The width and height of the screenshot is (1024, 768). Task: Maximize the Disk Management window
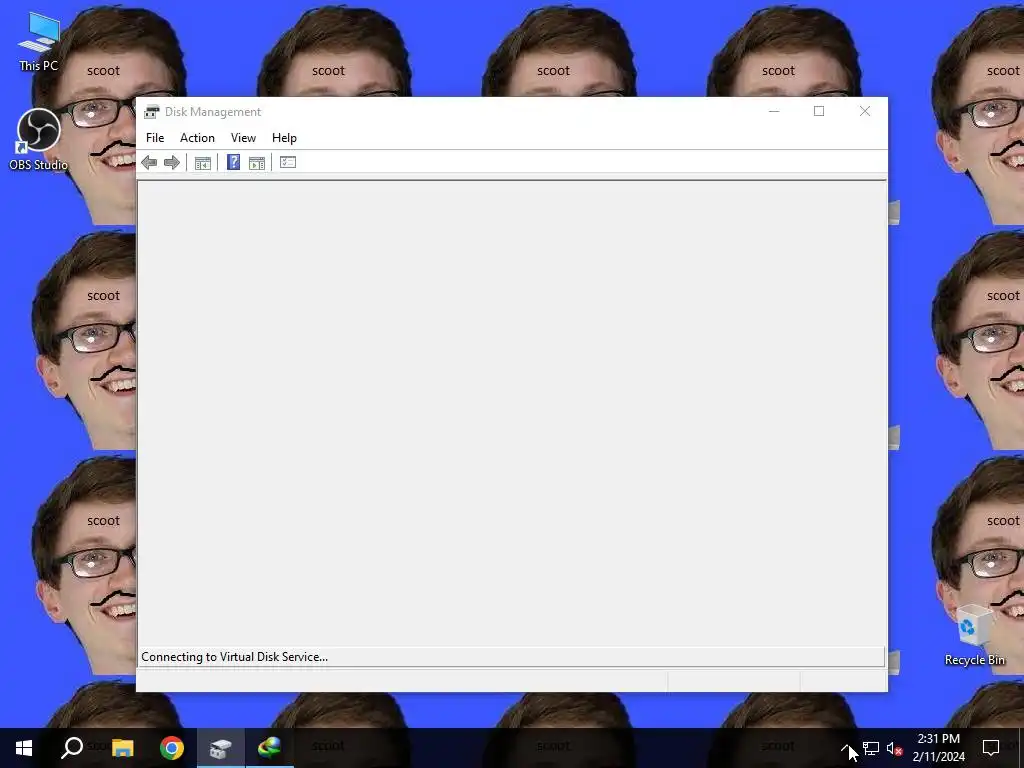pyautogui.click(x=819, y=112)
